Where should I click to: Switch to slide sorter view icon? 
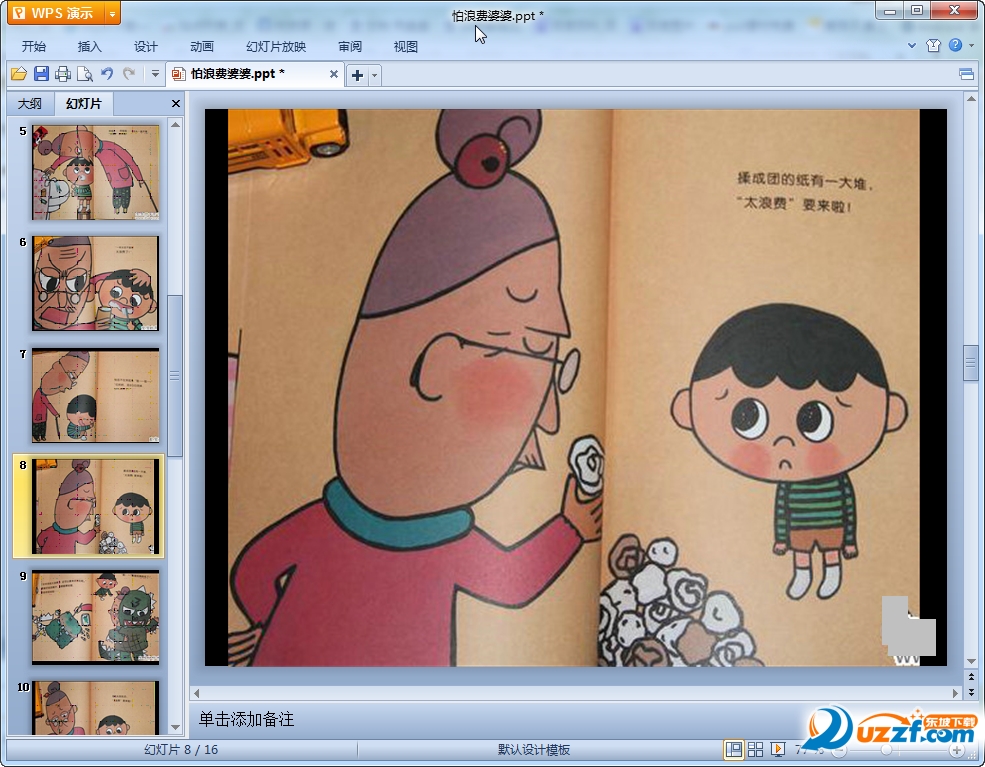[x=756, y=749]
